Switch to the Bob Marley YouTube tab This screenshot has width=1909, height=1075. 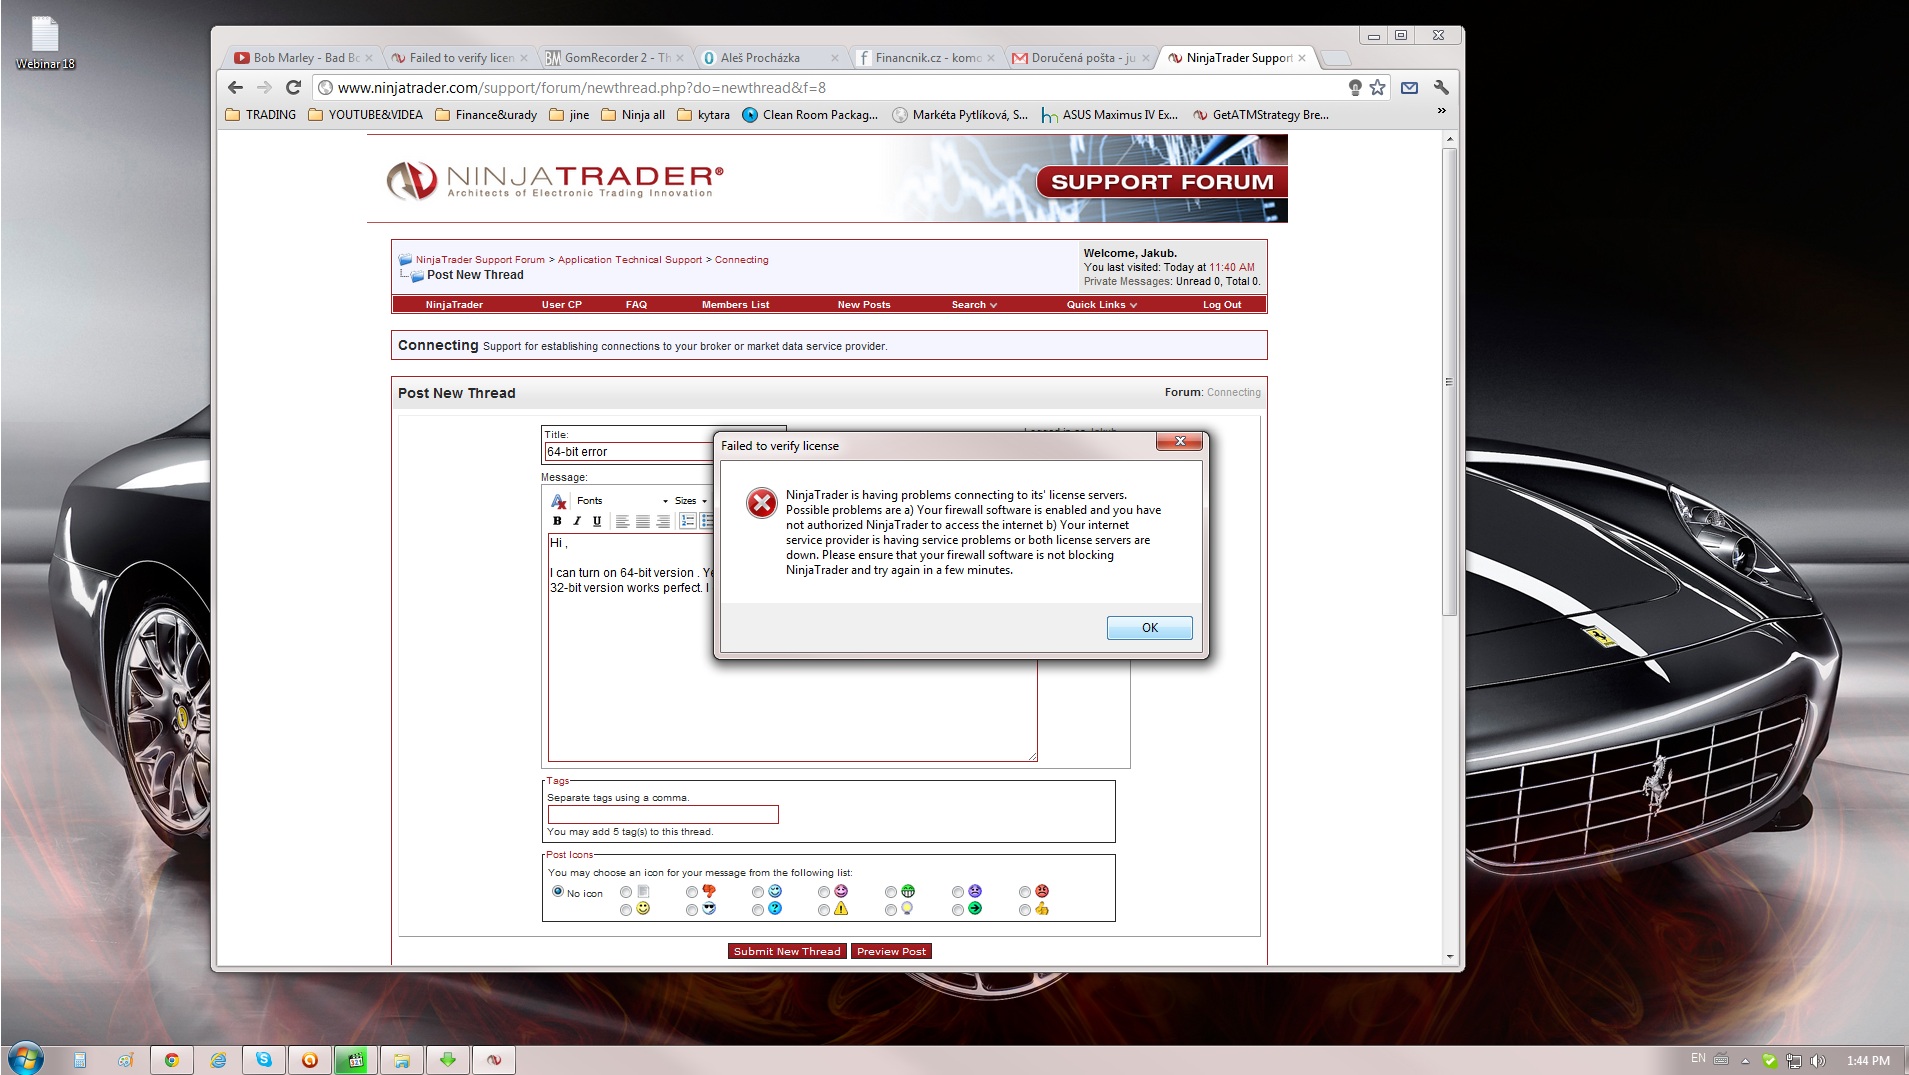point(303,58)
